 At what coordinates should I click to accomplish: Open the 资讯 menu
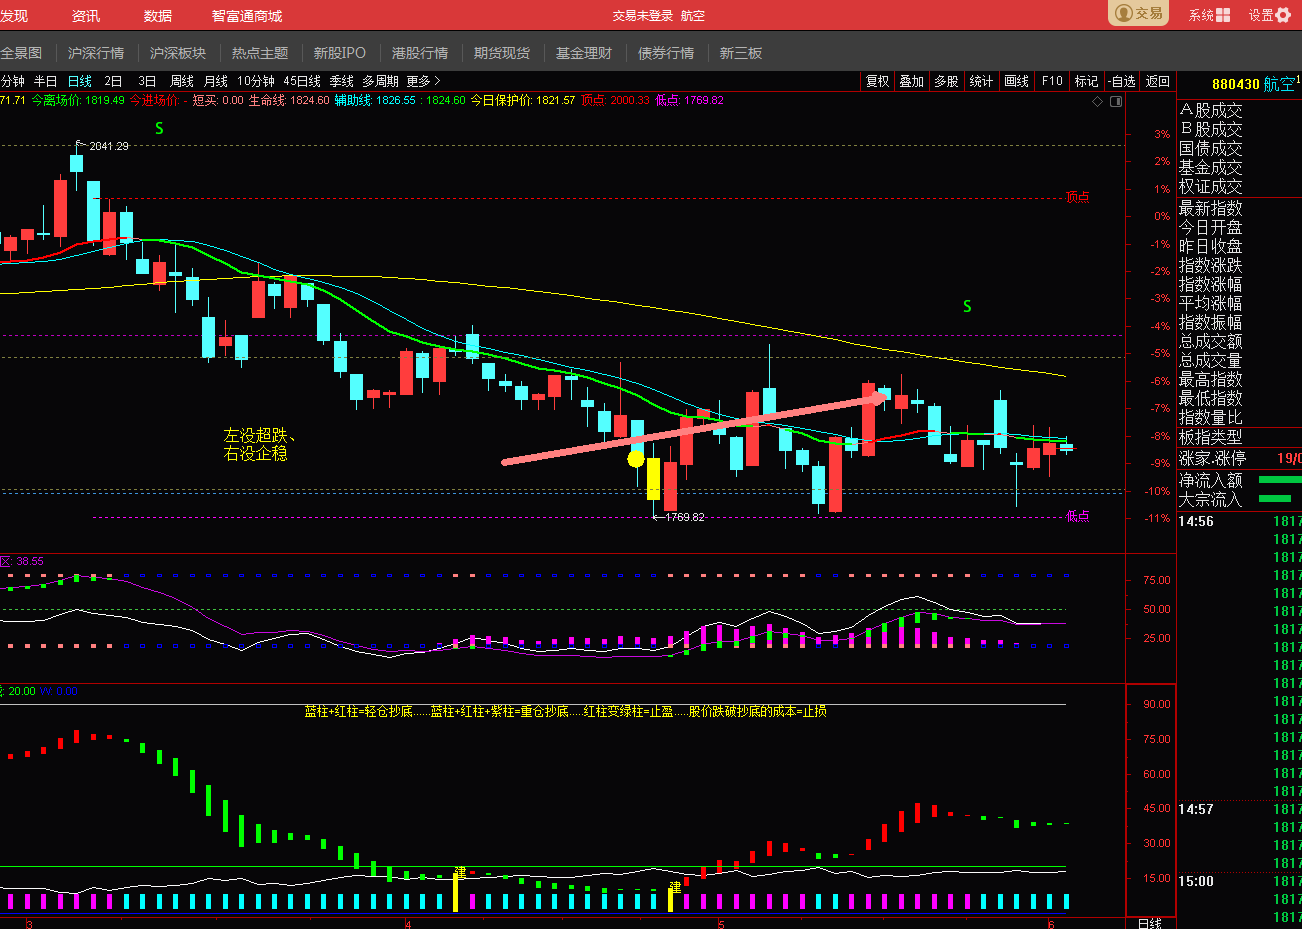(86, 16)
